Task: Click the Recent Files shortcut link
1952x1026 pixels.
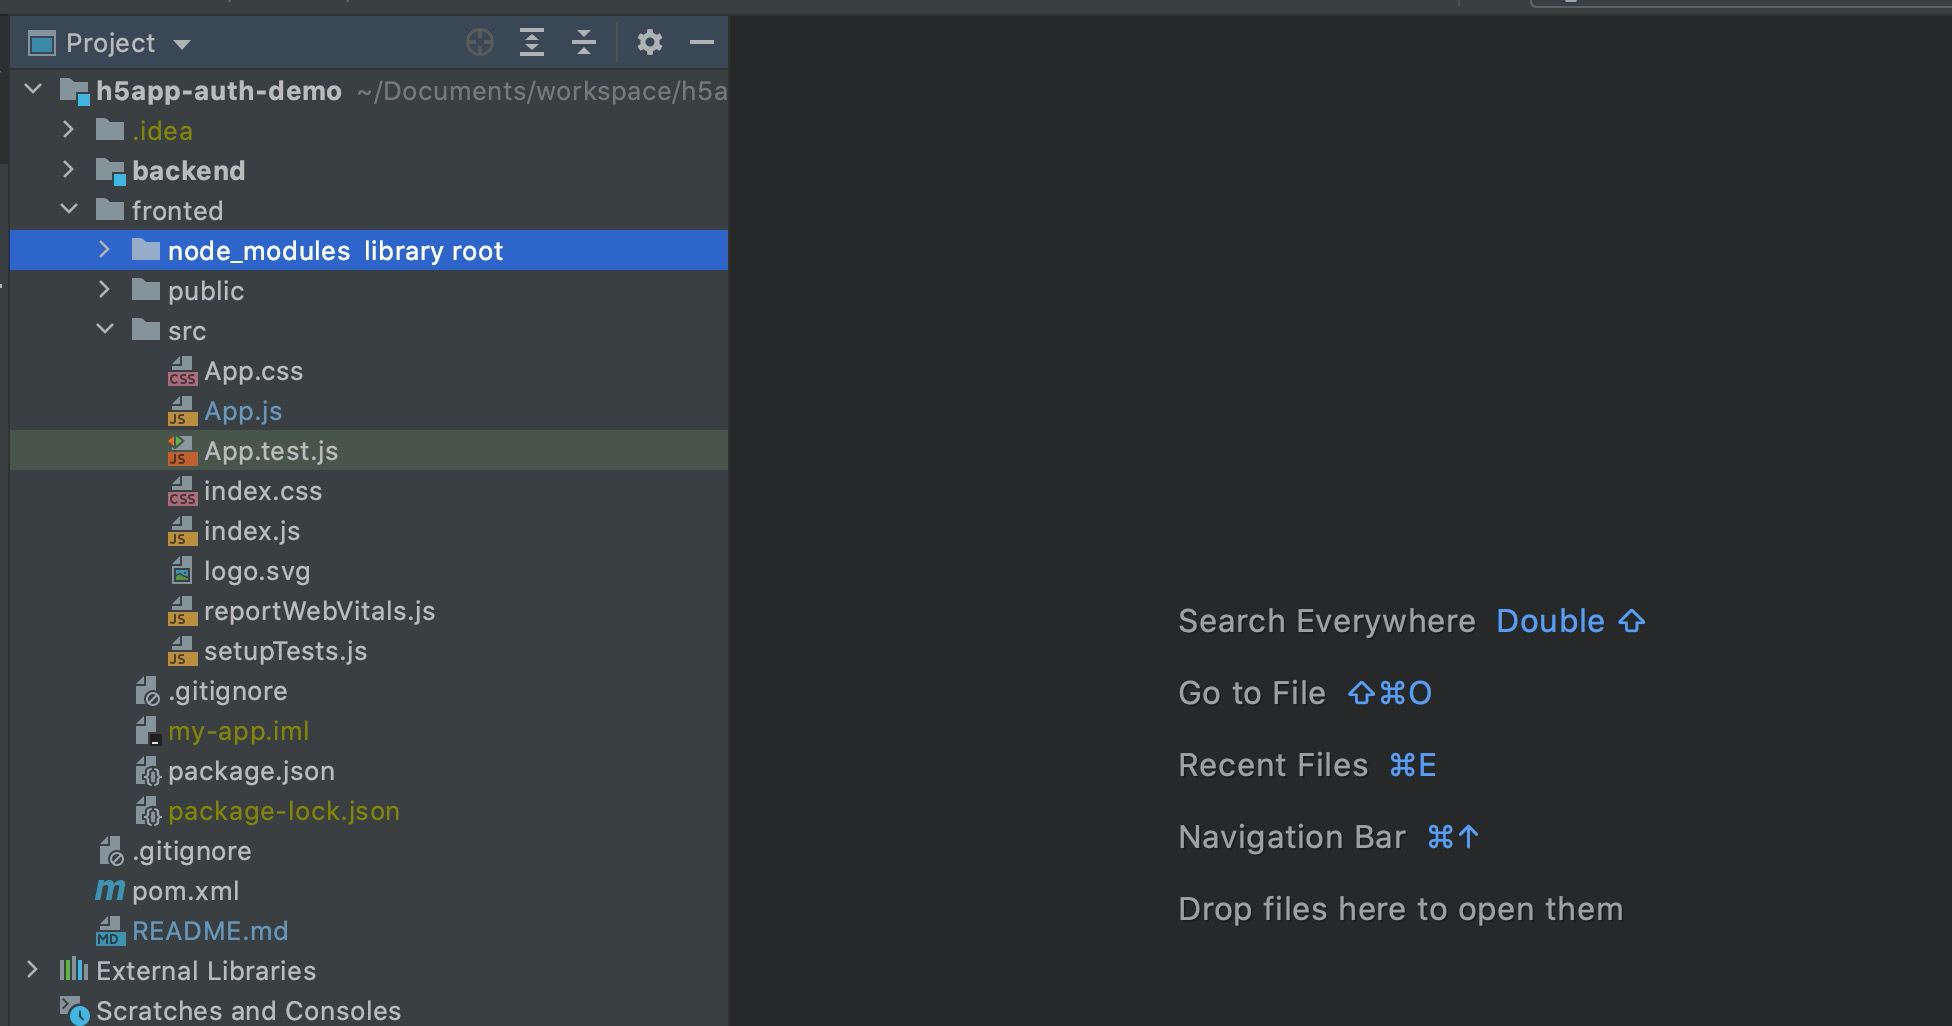Action: (1273, 764)
